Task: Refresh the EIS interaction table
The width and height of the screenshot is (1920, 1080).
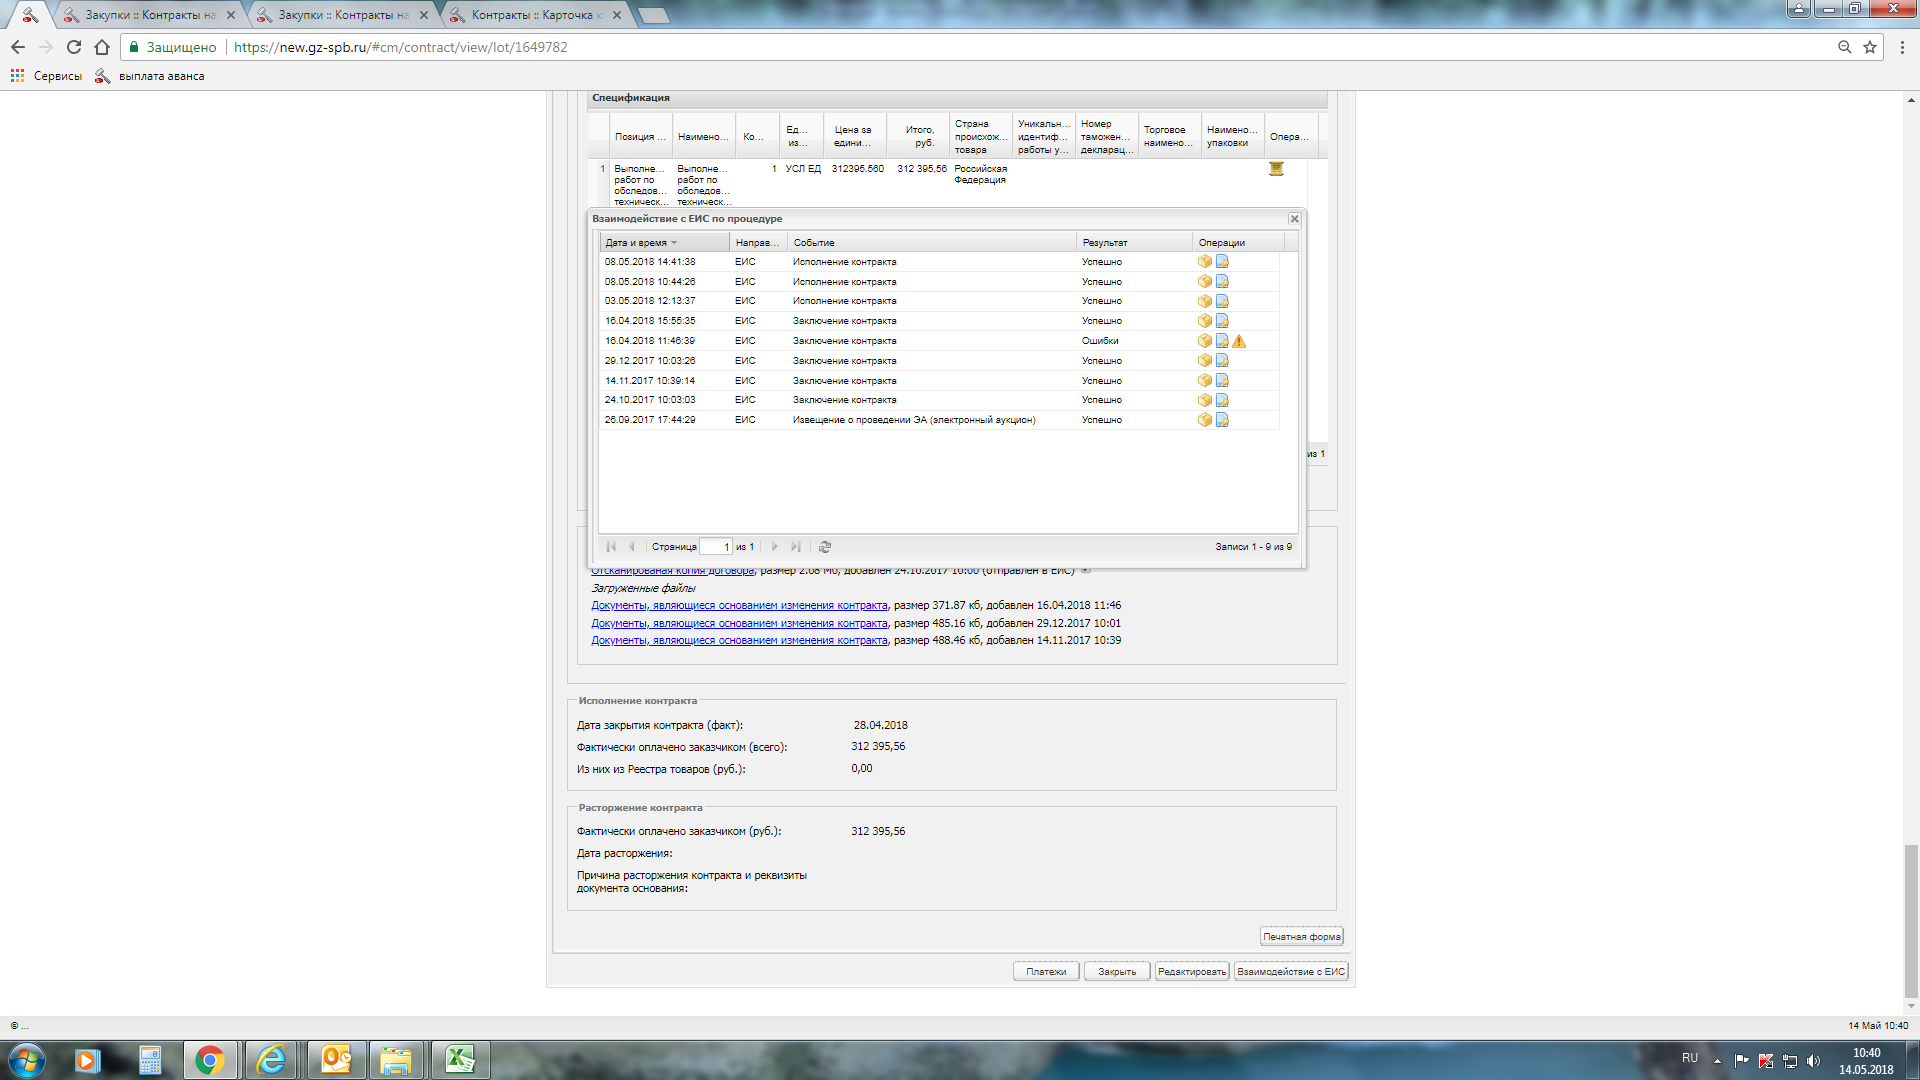Action: point(825,547)
